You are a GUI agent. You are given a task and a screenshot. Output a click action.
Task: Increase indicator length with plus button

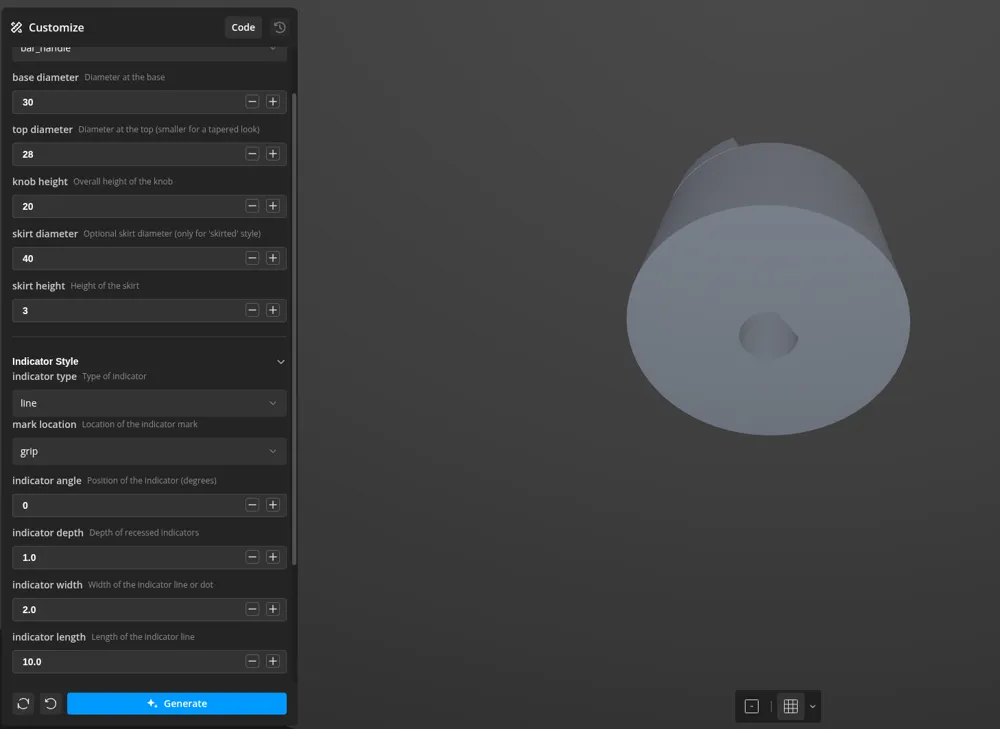point(273,661)
